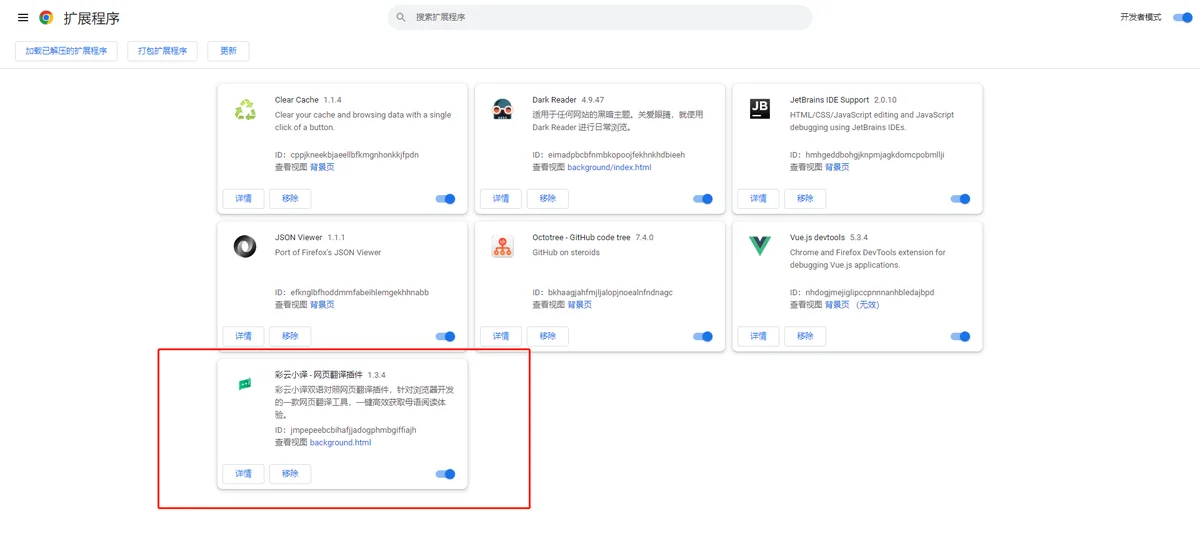
Task: Open 详情 details for 彩云小译
Action: point(244,474)
